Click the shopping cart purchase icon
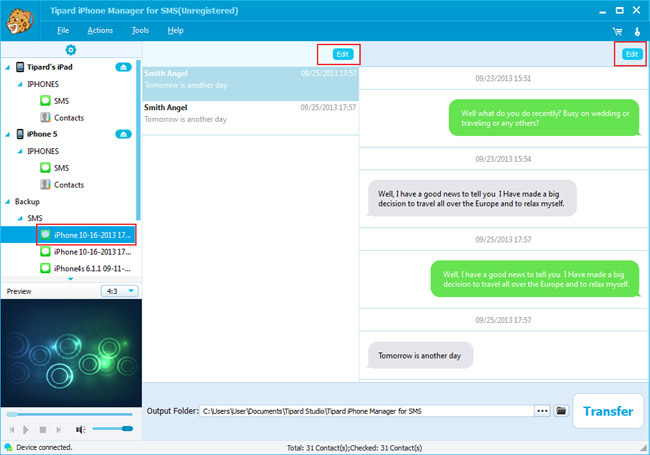 point(618,31)
